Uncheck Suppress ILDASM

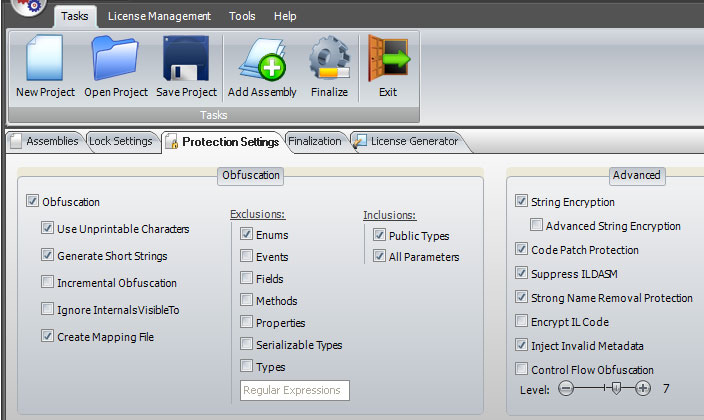[x=521, y=272]
